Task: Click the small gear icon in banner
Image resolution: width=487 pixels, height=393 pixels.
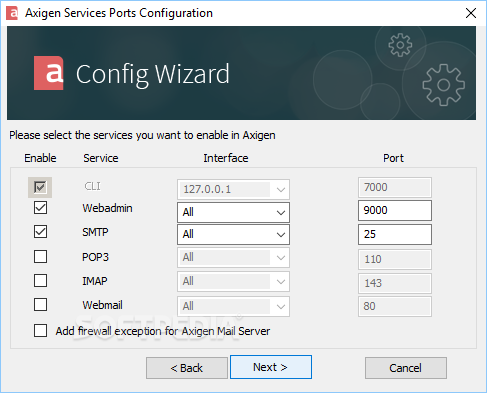Action: pos(400,45)
